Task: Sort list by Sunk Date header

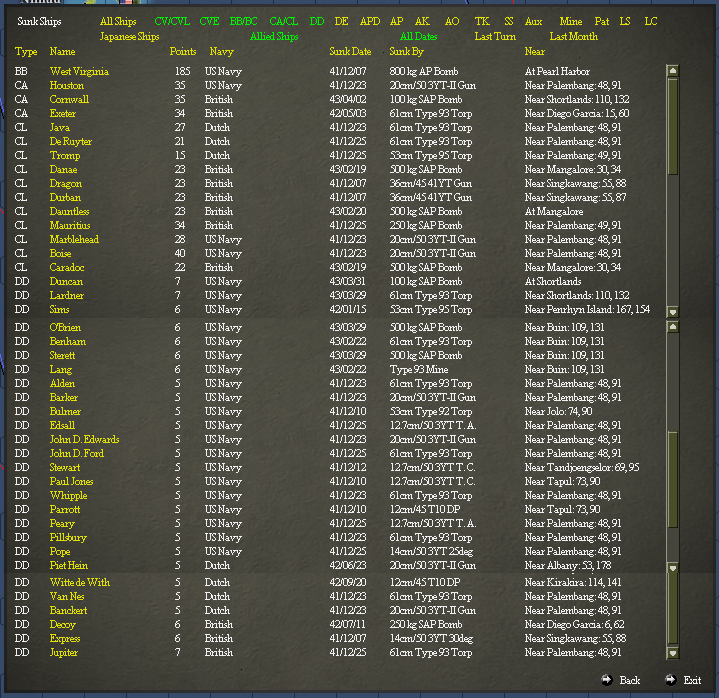Action: pyautogui.click(x=350, y=52)
